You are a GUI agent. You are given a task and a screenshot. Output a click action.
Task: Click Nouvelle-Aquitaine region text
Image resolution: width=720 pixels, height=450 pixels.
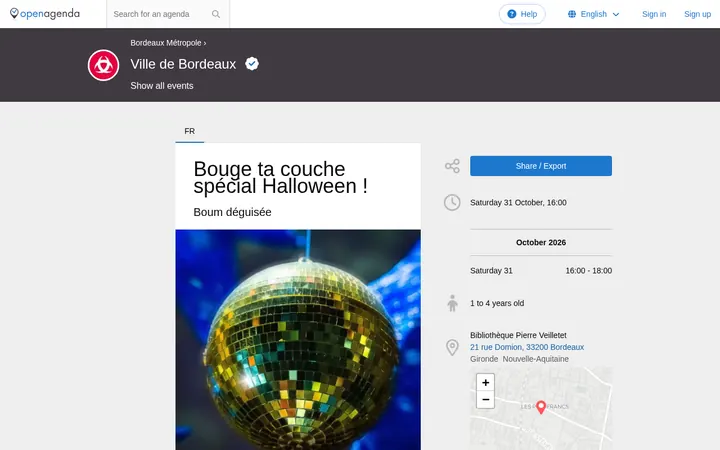tap(535, 359)
